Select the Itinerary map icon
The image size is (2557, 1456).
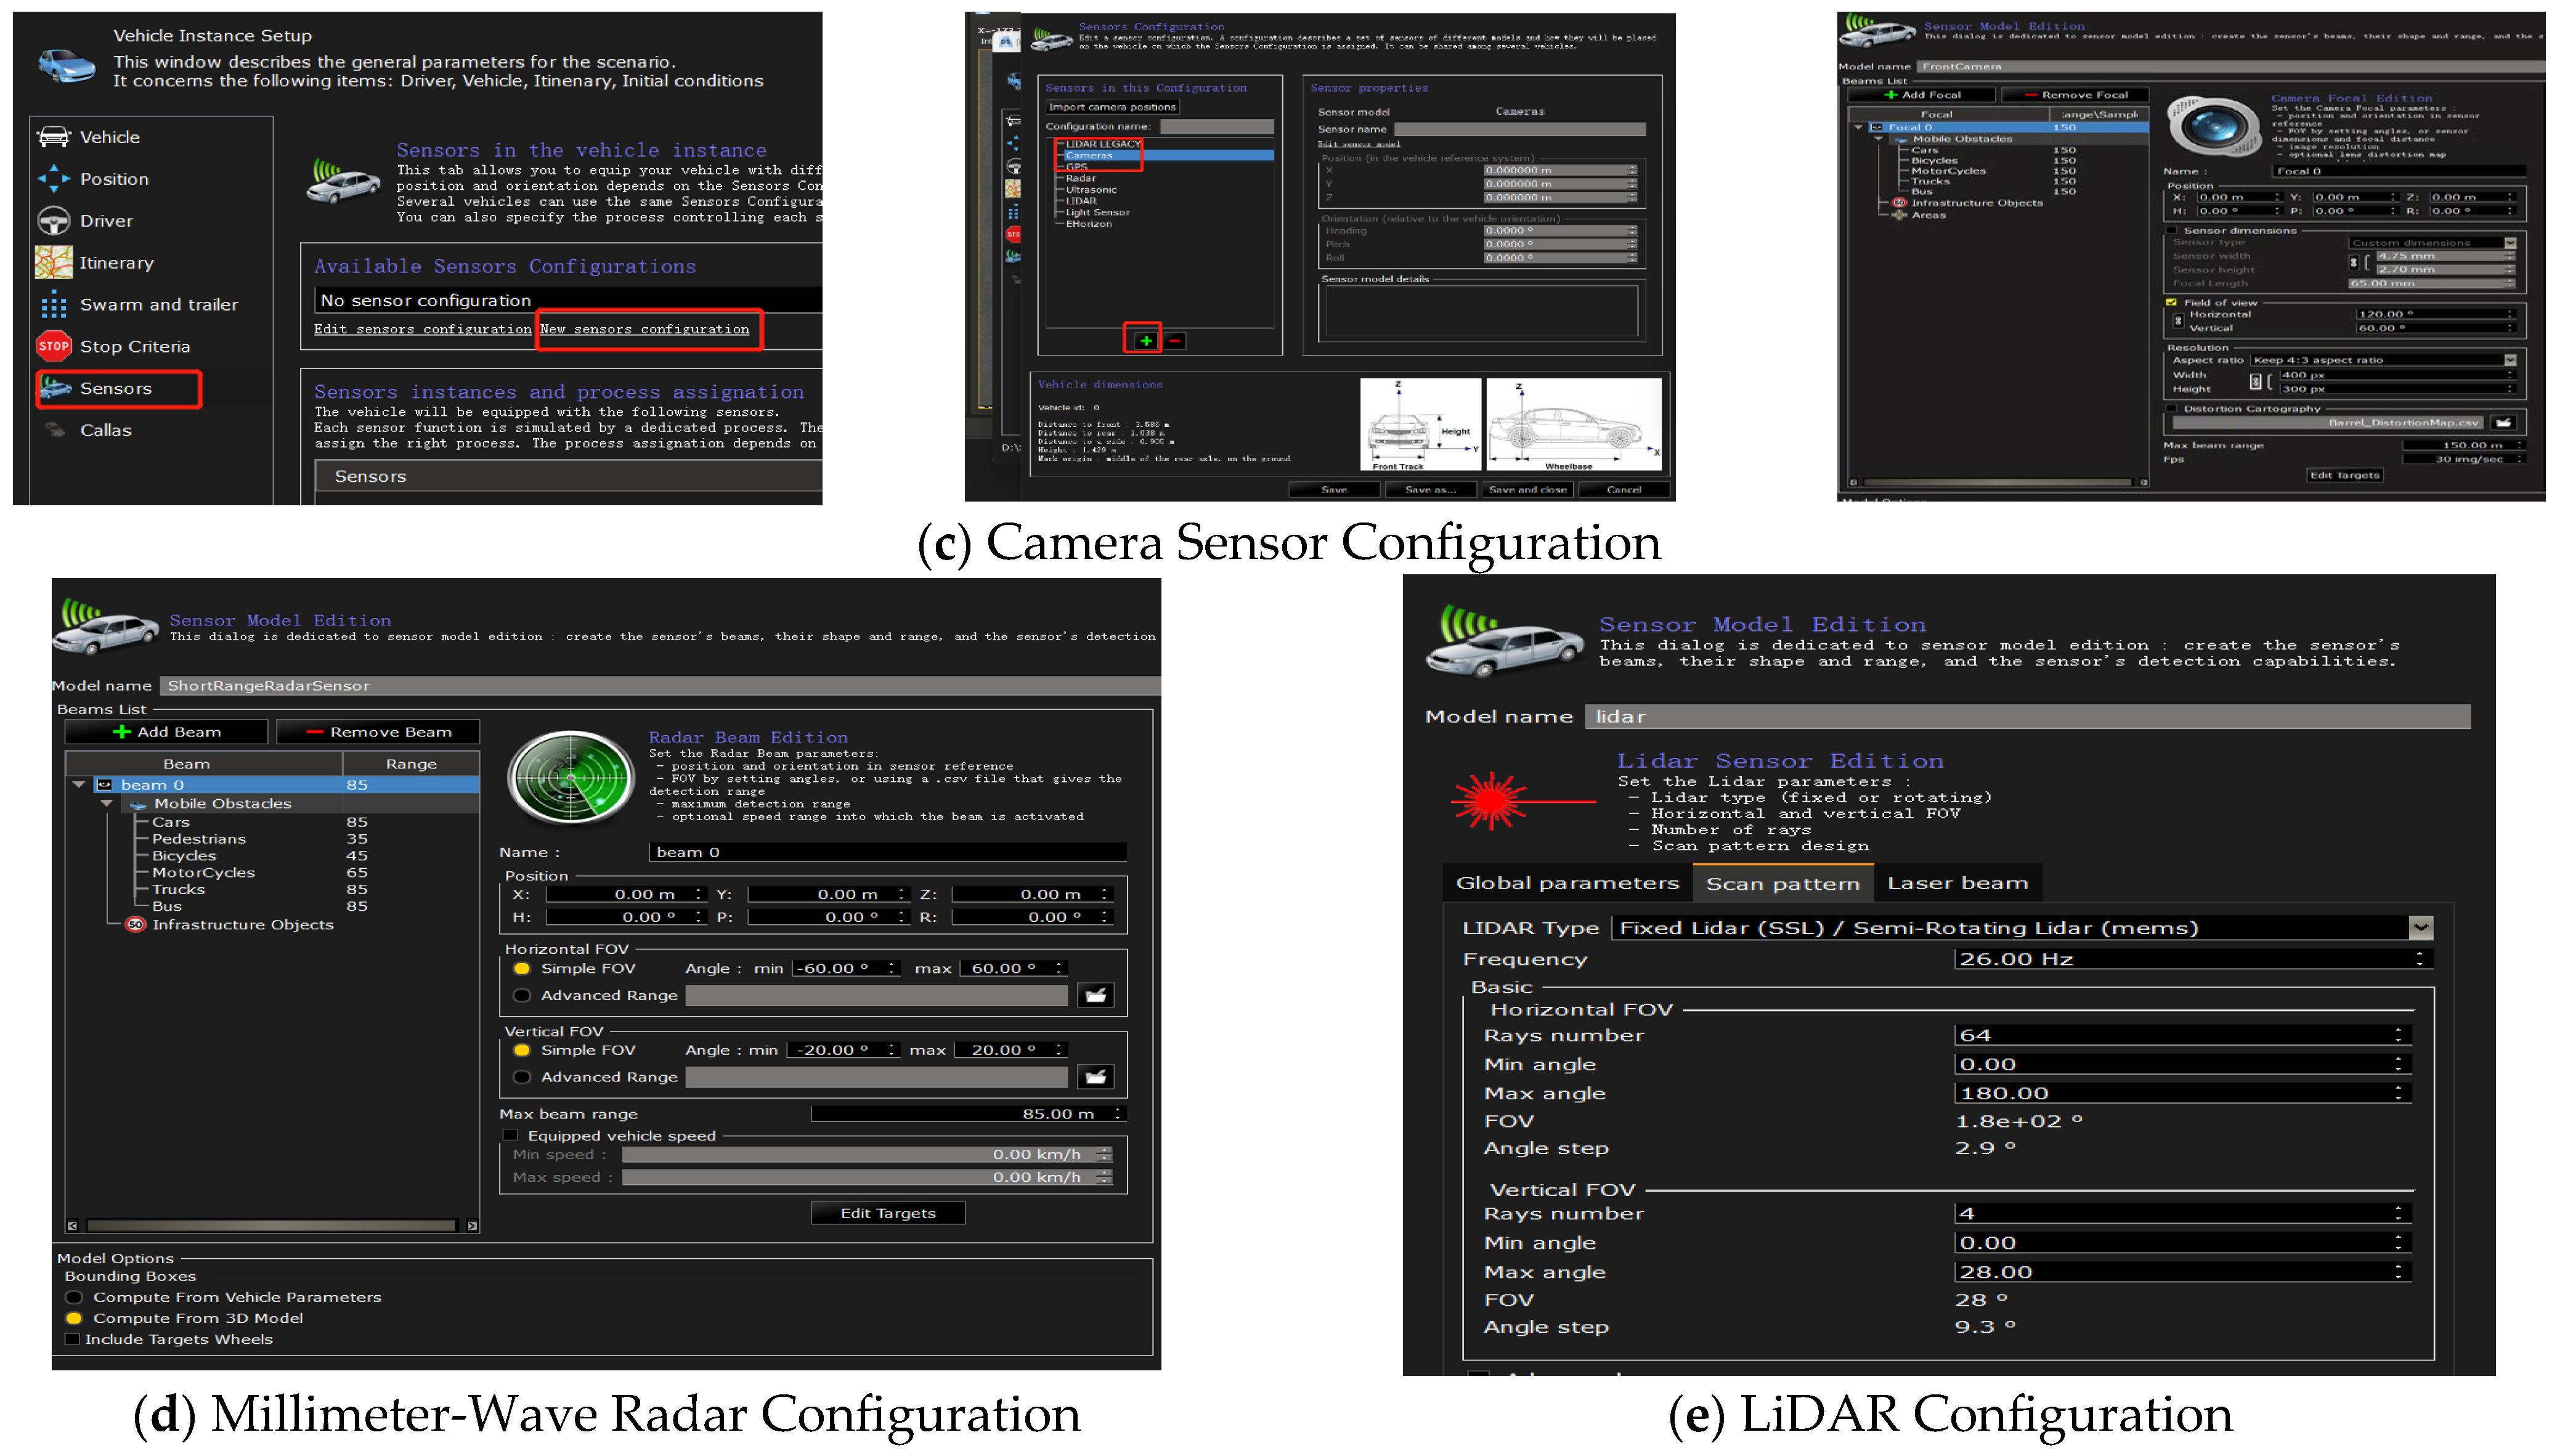point(53,262)
